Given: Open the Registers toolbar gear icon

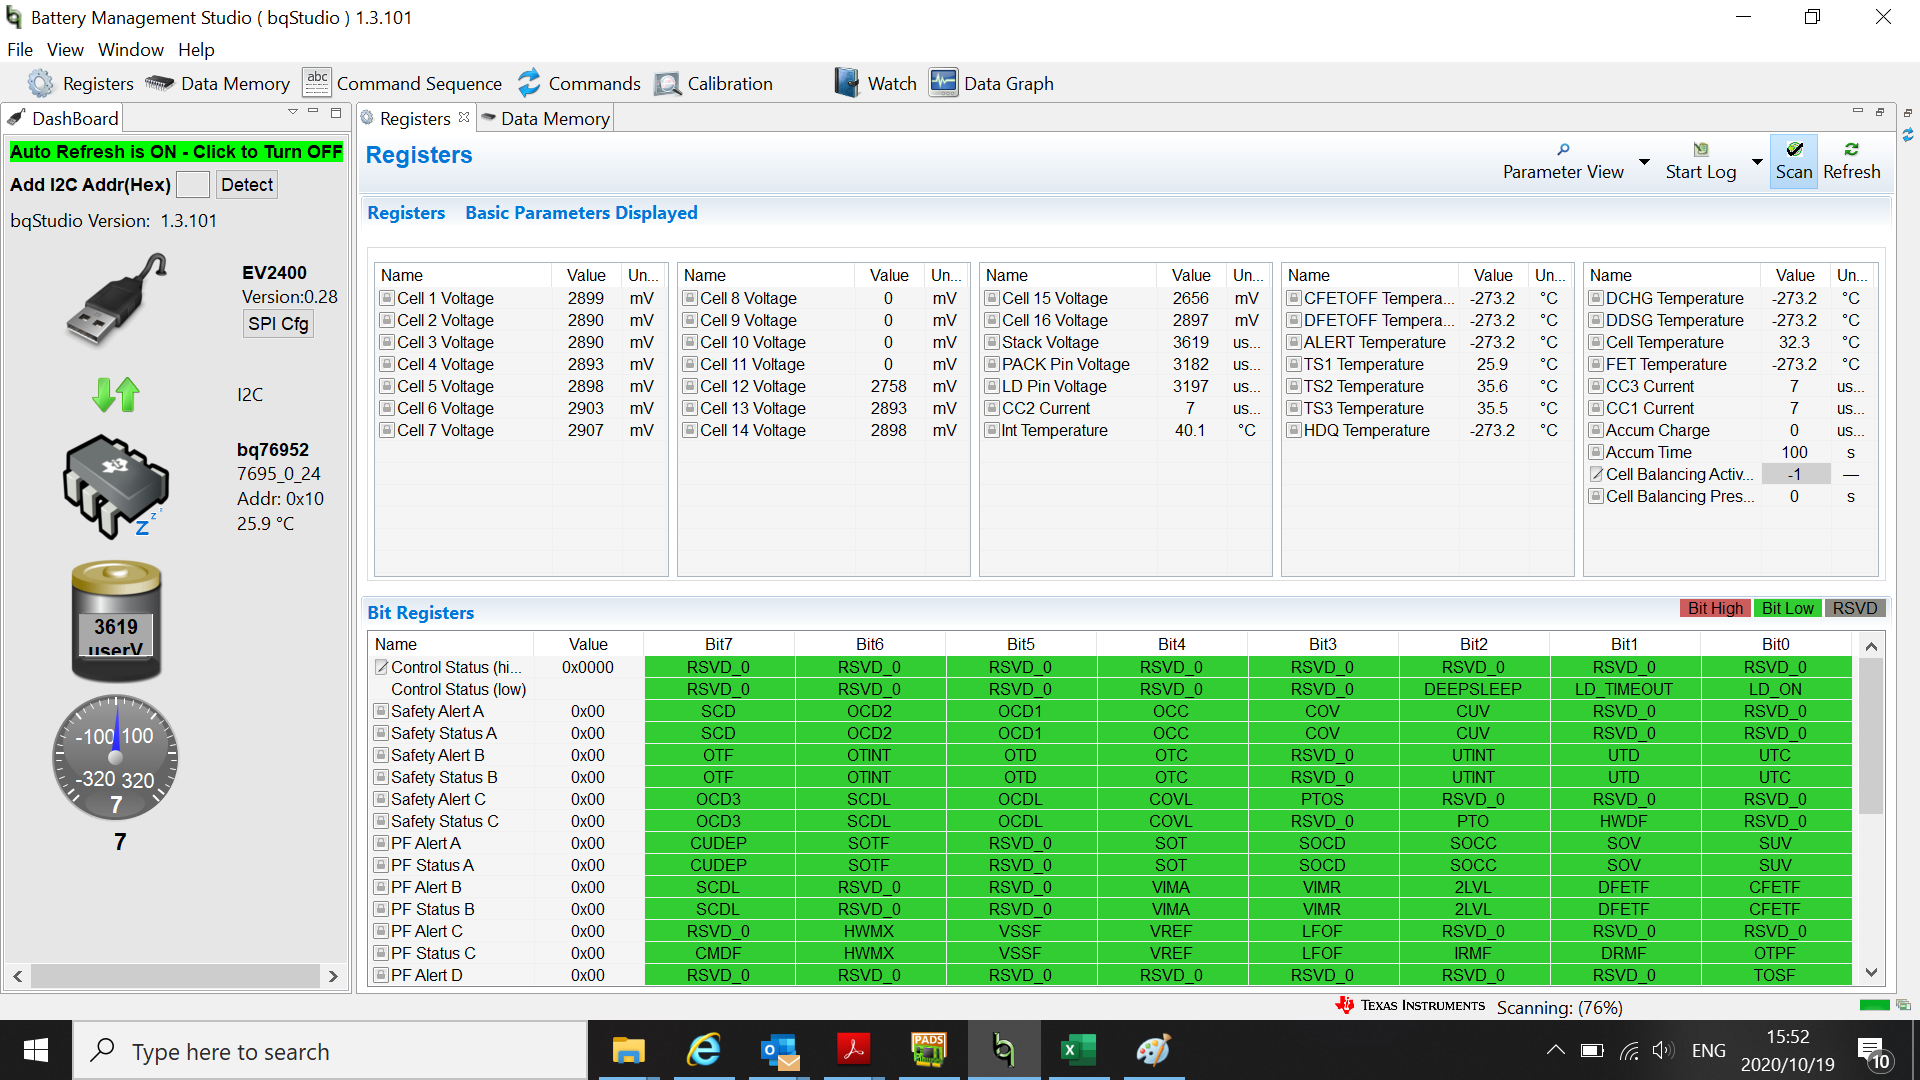Looking at the screenshot, I should pos(41,83).
